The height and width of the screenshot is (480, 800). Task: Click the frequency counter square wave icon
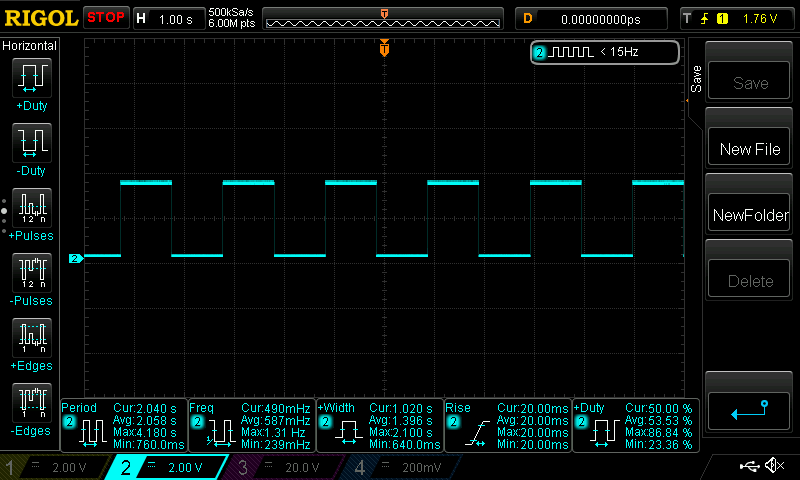pos(571,52)
